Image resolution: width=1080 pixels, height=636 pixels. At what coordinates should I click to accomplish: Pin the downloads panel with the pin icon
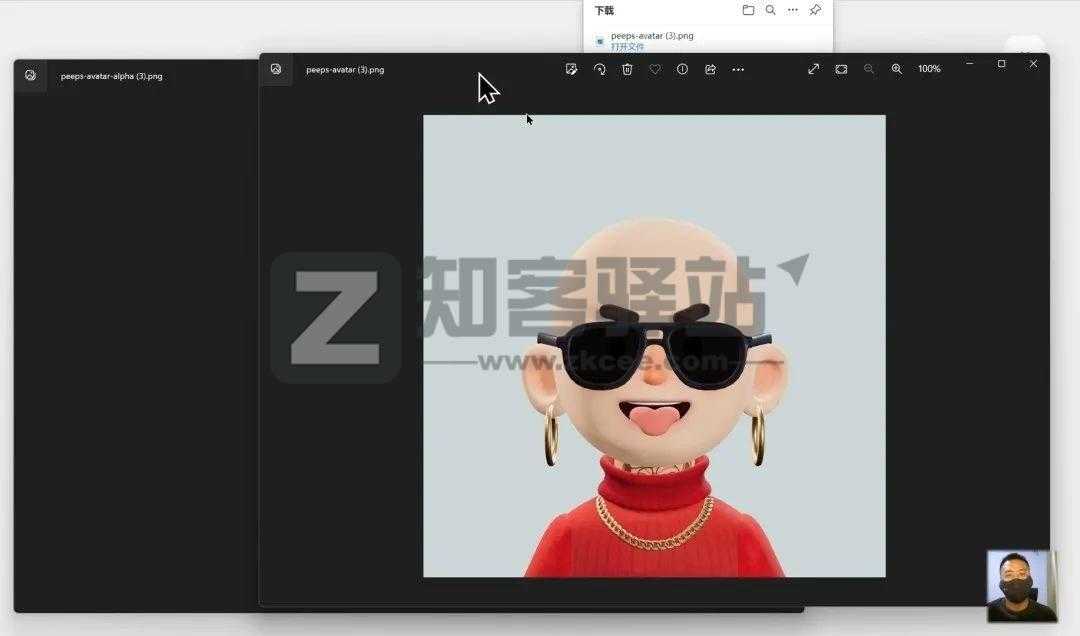tap(815, 10)
